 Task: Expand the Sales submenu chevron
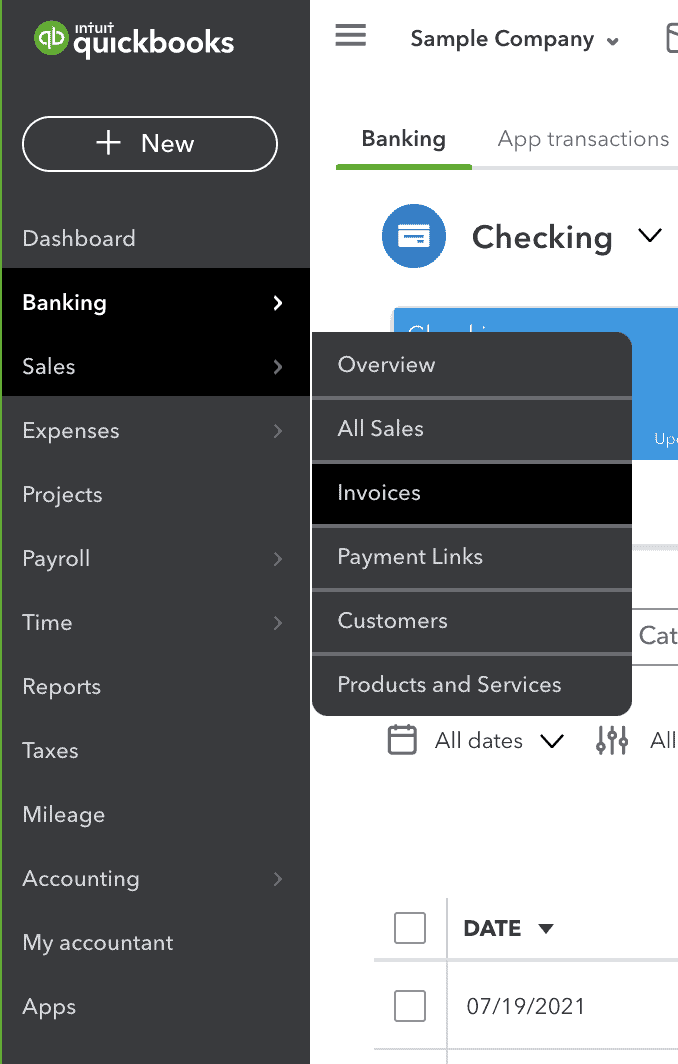coord(278,367)
